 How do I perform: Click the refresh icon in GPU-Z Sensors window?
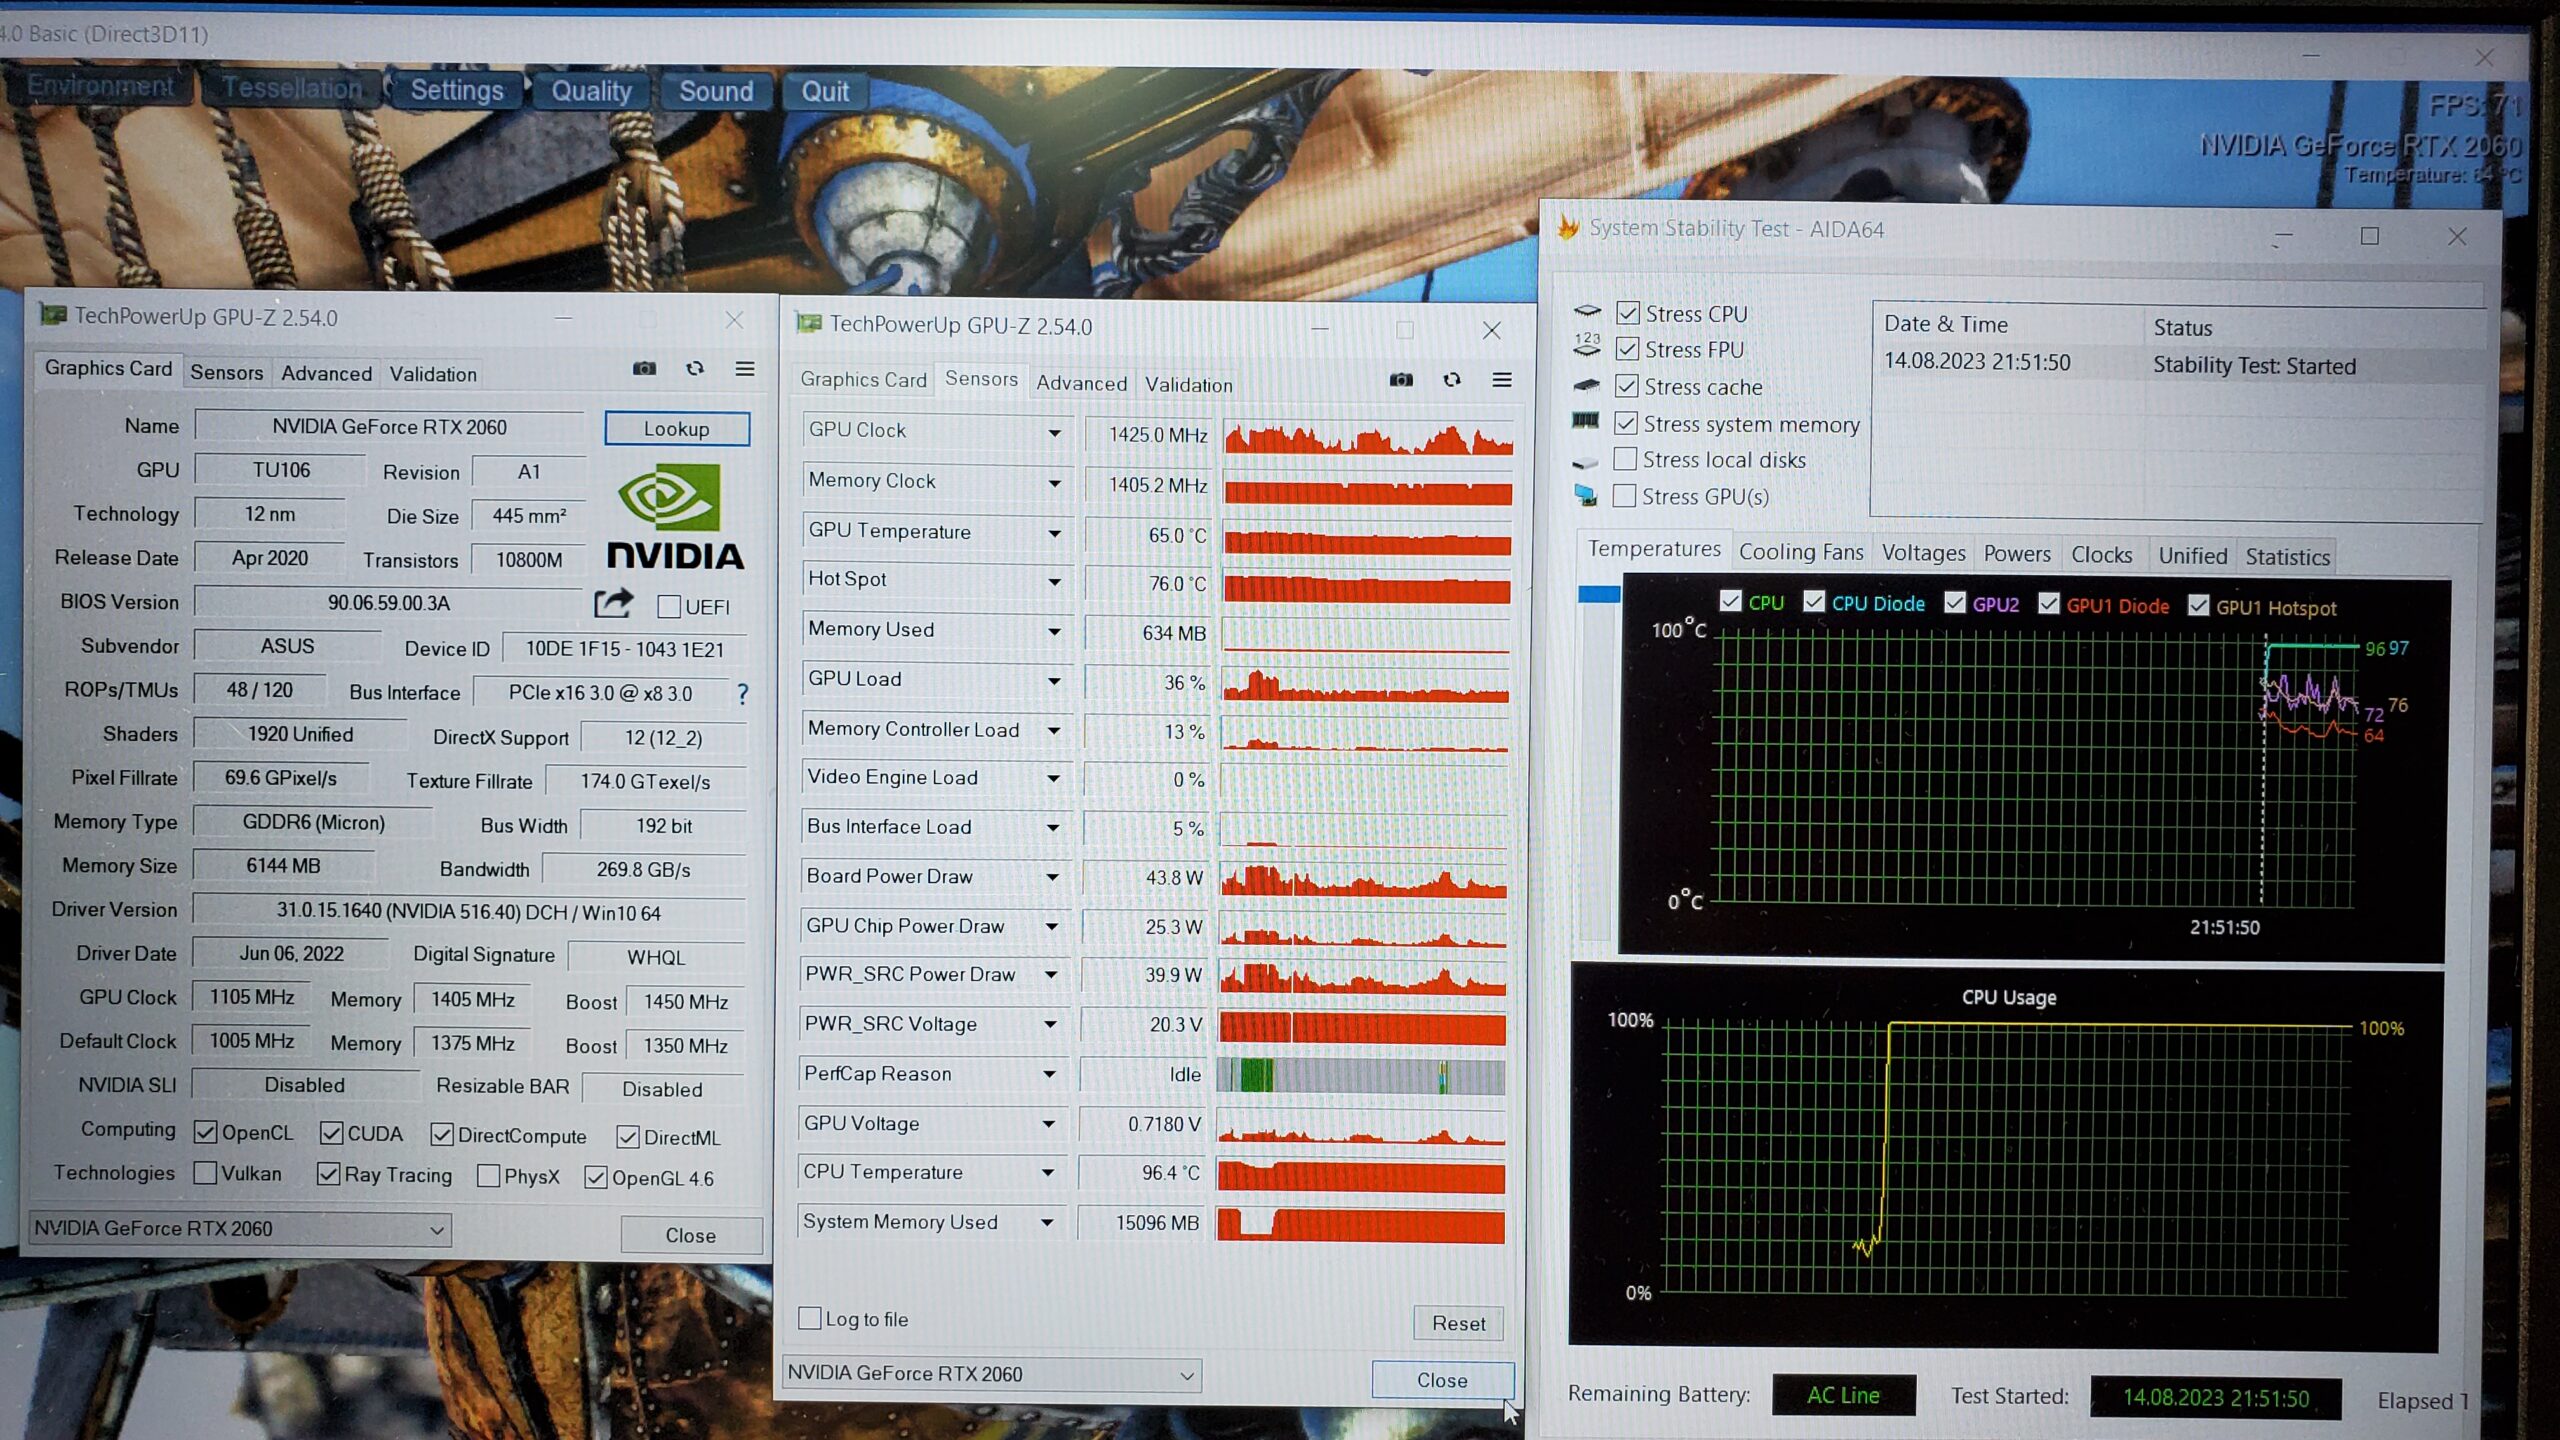point(1452,380)
